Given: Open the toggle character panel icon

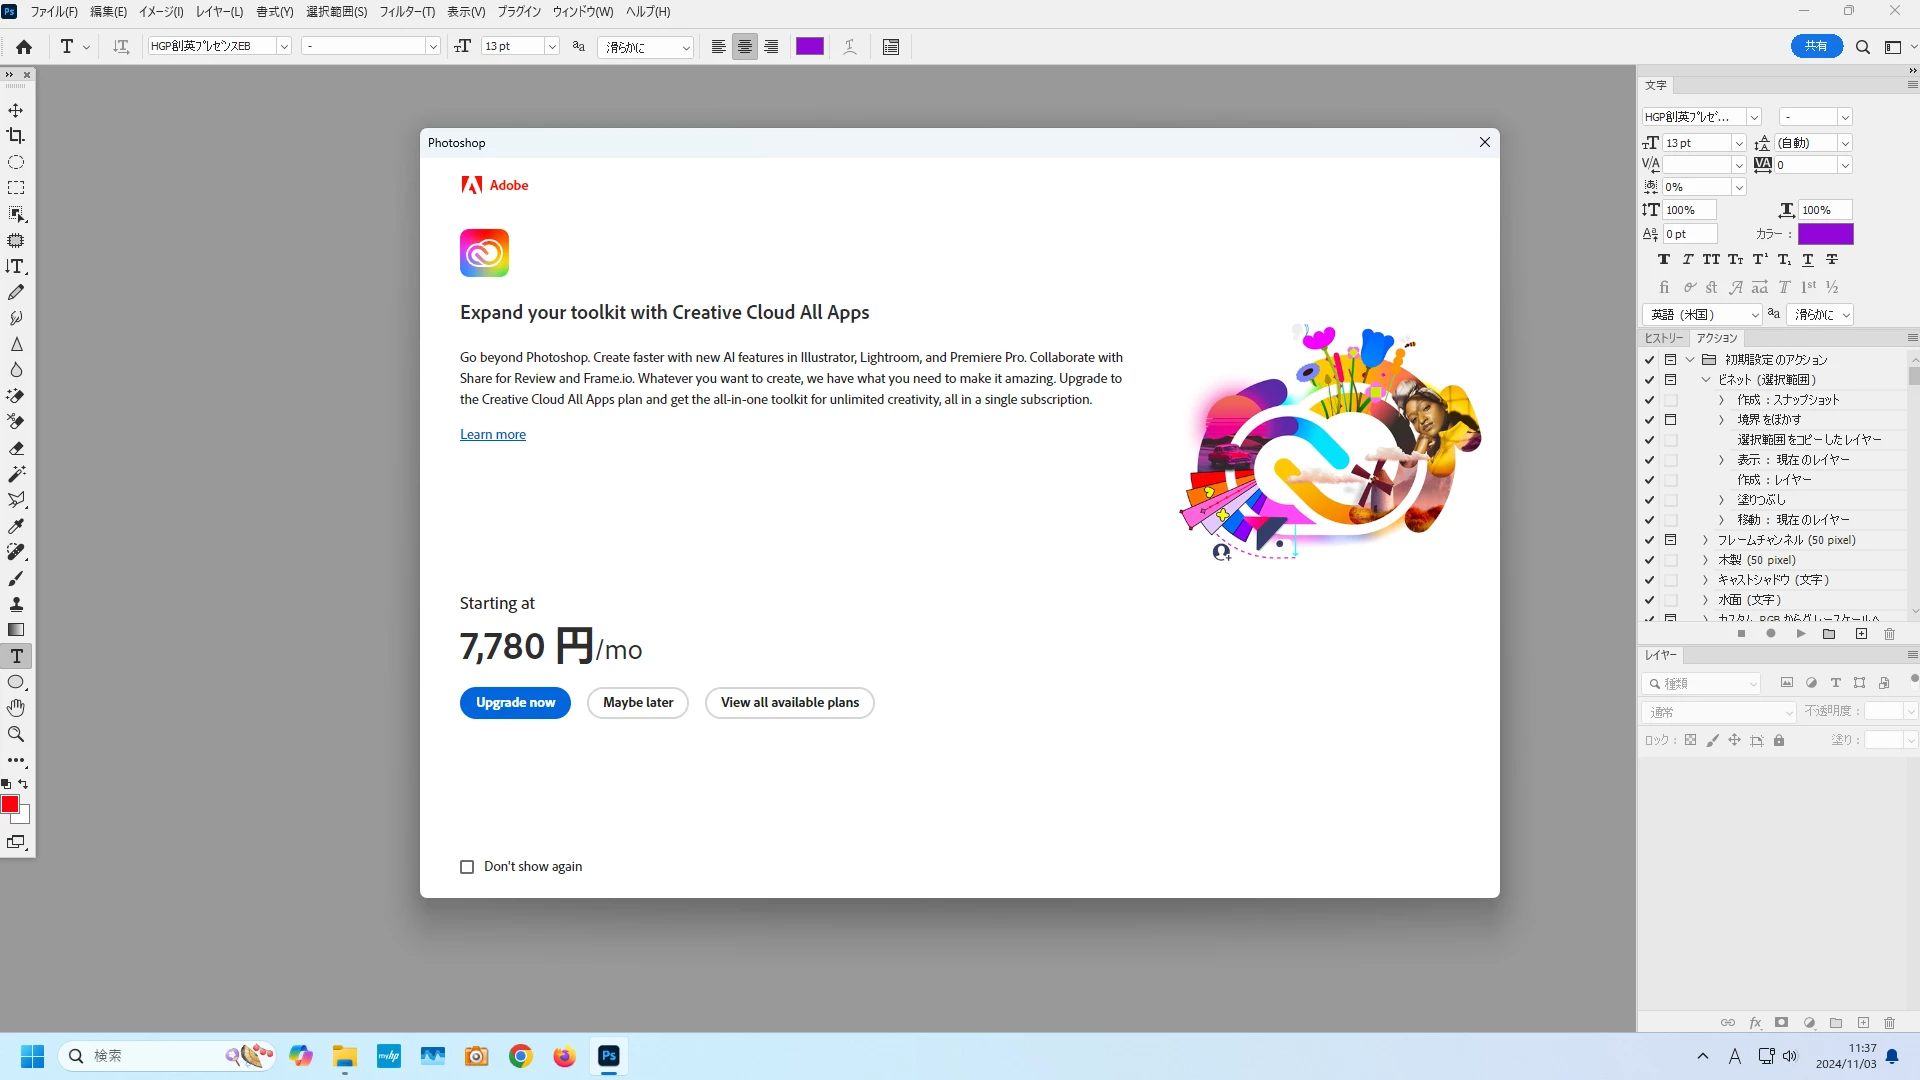Looking at the screenshot, I should (x=891, y=47).
